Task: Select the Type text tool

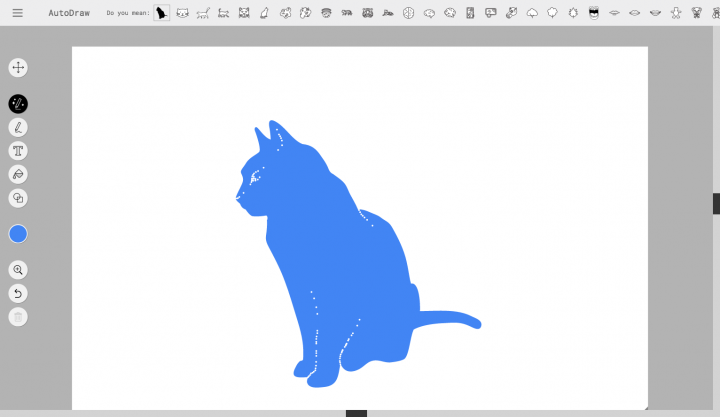Action: tap(18, 151)
